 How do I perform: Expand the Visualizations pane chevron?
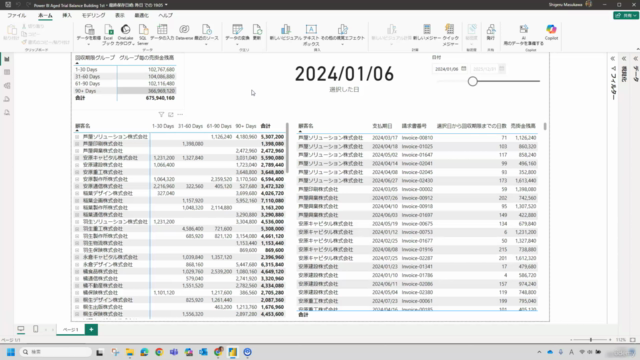coord(624,59)
